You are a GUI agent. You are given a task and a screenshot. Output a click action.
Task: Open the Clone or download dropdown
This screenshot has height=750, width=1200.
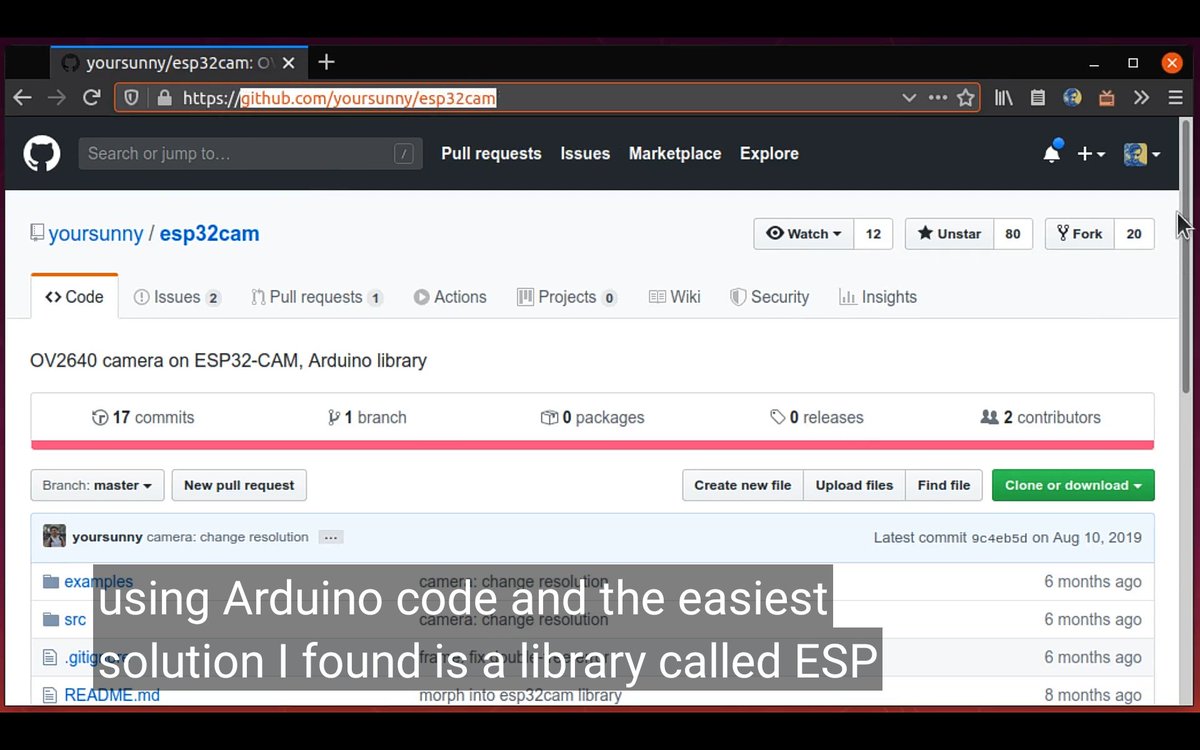click(x=1073, y=485)
